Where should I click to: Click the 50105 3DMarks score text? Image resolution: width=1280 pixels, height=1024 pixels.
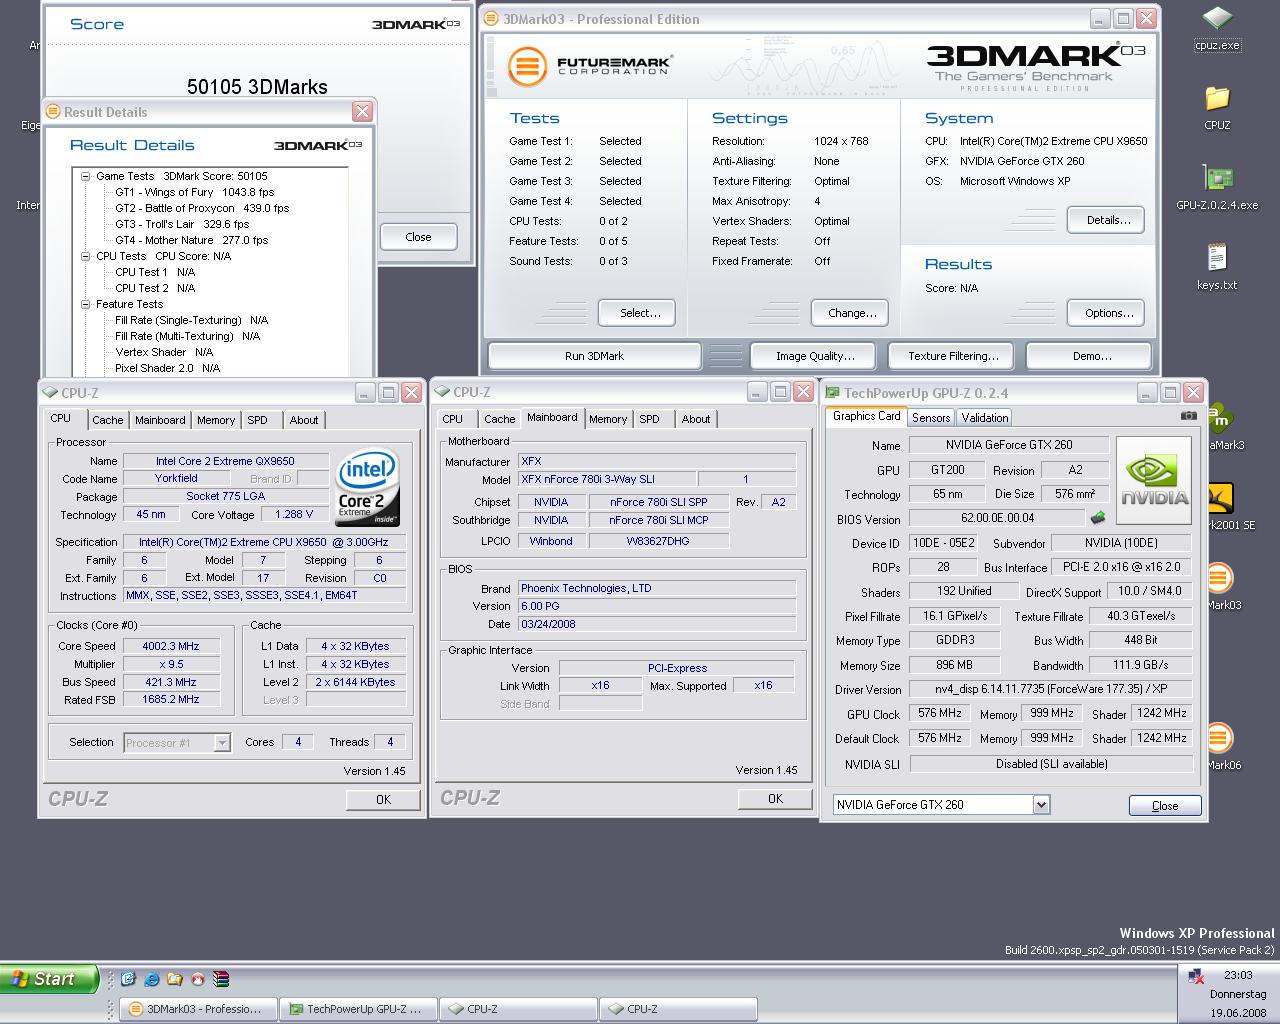coord(257,86)
